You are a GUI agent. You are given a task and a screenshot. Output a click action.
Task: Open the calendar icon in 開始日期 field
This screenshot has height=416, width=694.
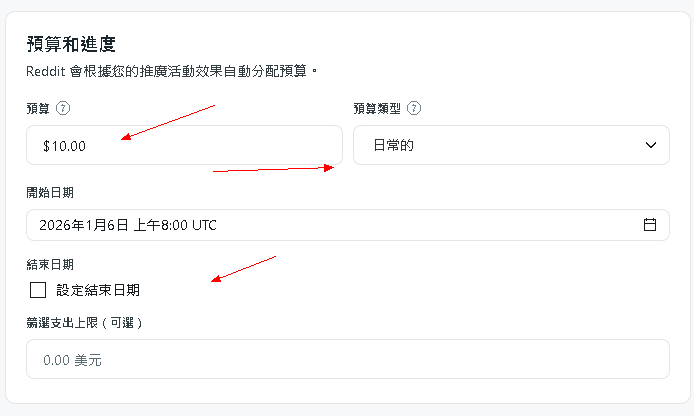point(649,225)
